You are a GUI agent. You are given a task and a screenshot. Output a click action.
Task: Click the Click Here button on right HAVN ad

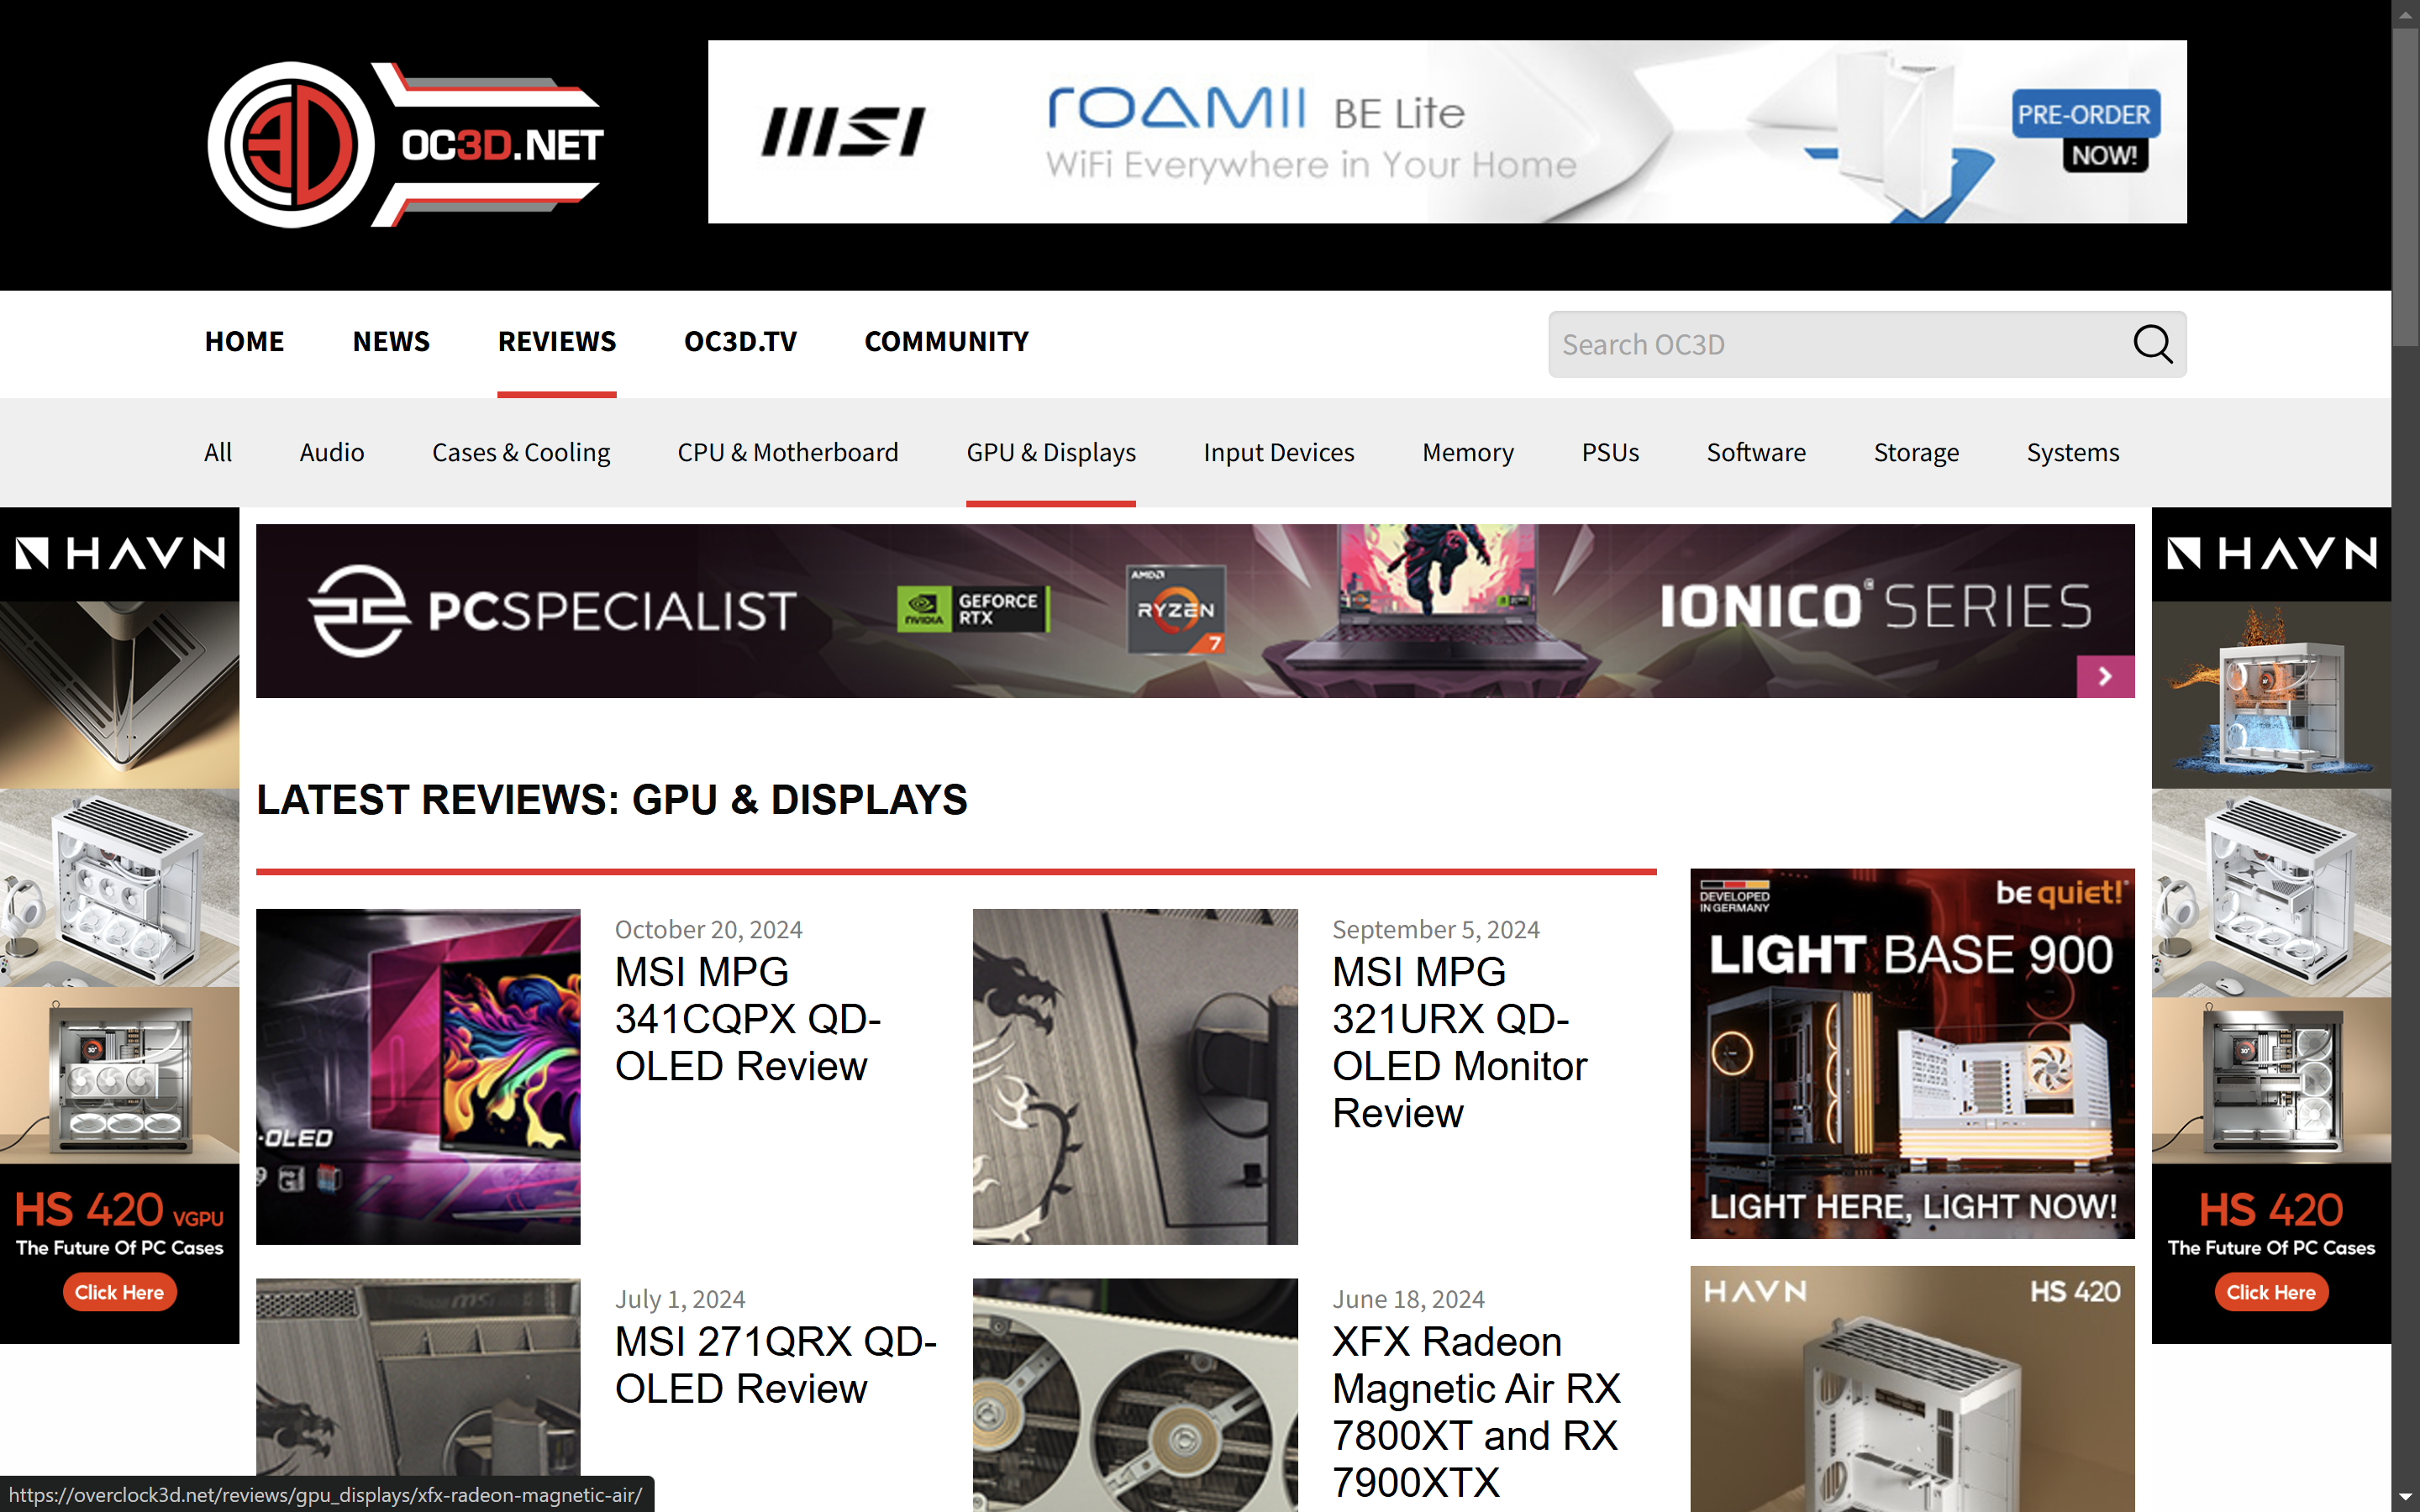(2270, 1292)
